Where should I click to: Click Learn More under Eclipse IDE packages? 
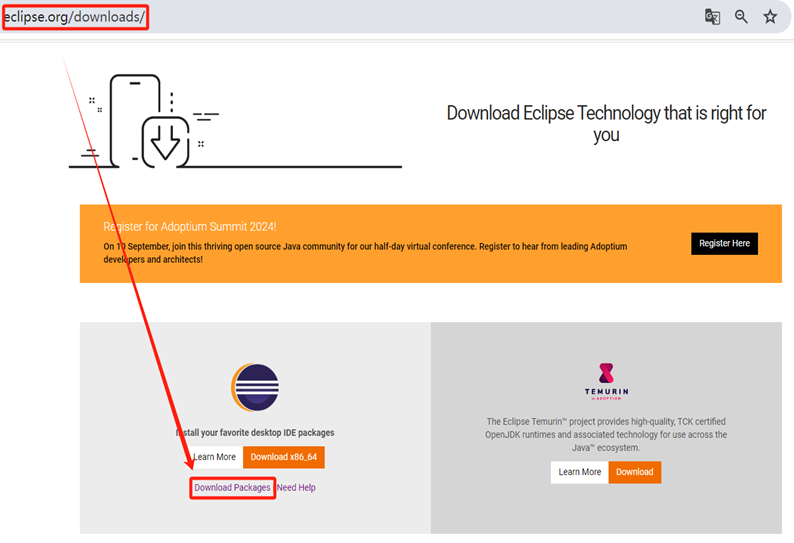pyautogui.click(x=214, y=457)
